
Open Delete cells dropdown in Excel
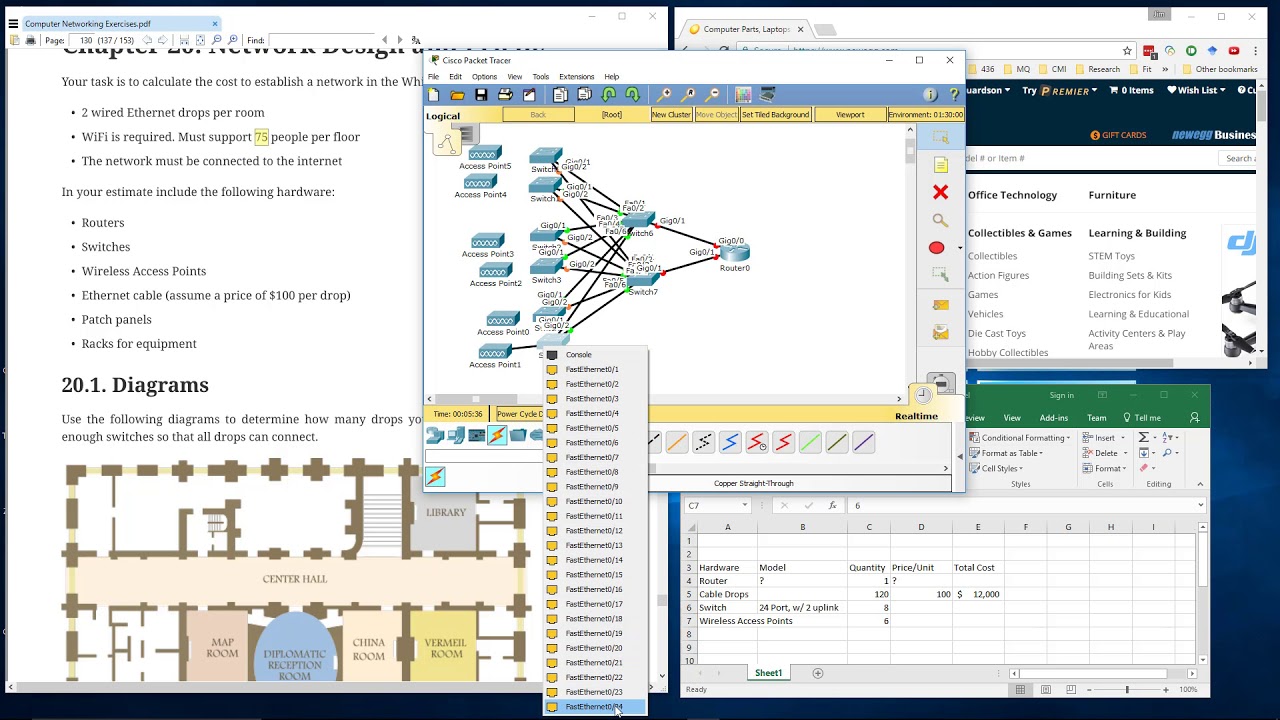pyautogui.click(x=1105, y=453)
